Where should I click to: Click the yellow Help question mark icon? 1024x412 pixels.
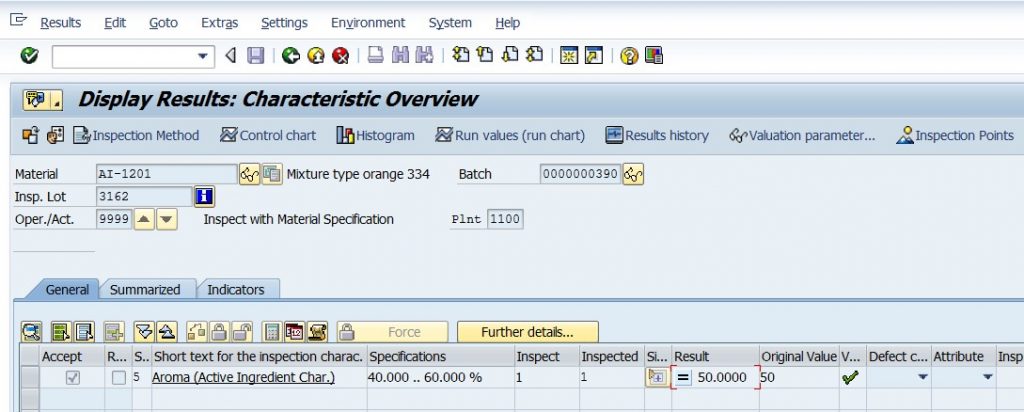pos(629,55)
